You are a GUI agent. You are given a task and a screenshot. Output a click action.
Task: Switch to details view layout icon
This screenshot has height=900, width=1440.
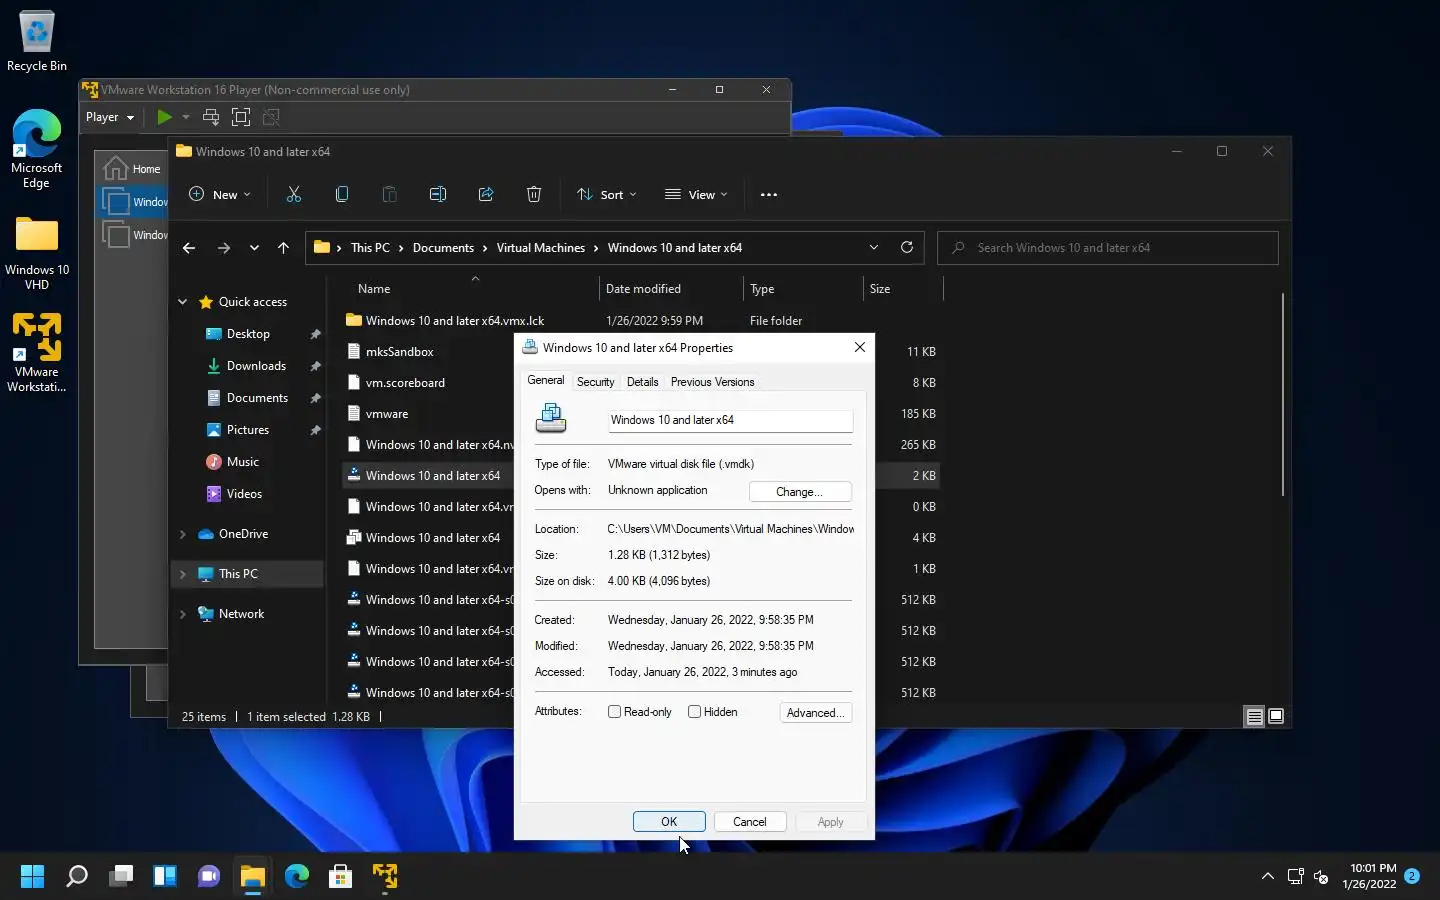point(1254,716)
